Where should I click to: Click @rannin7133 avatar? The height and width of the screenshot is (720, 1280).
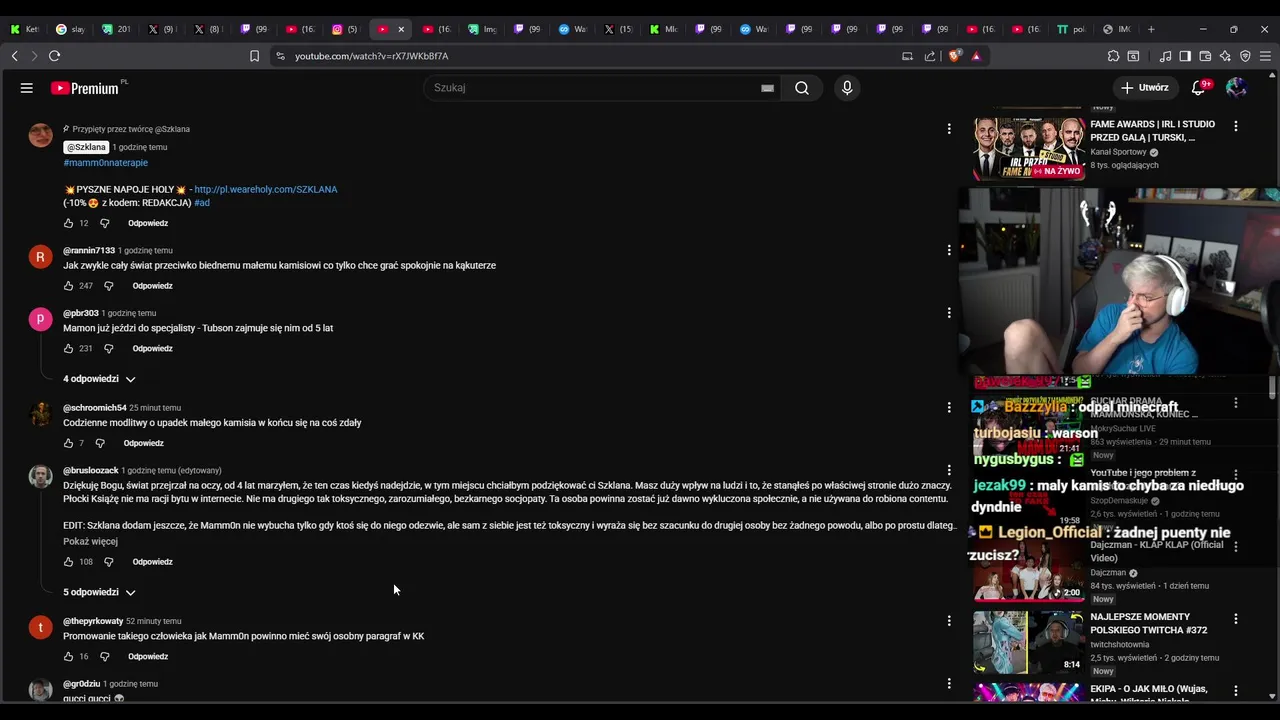40,257
